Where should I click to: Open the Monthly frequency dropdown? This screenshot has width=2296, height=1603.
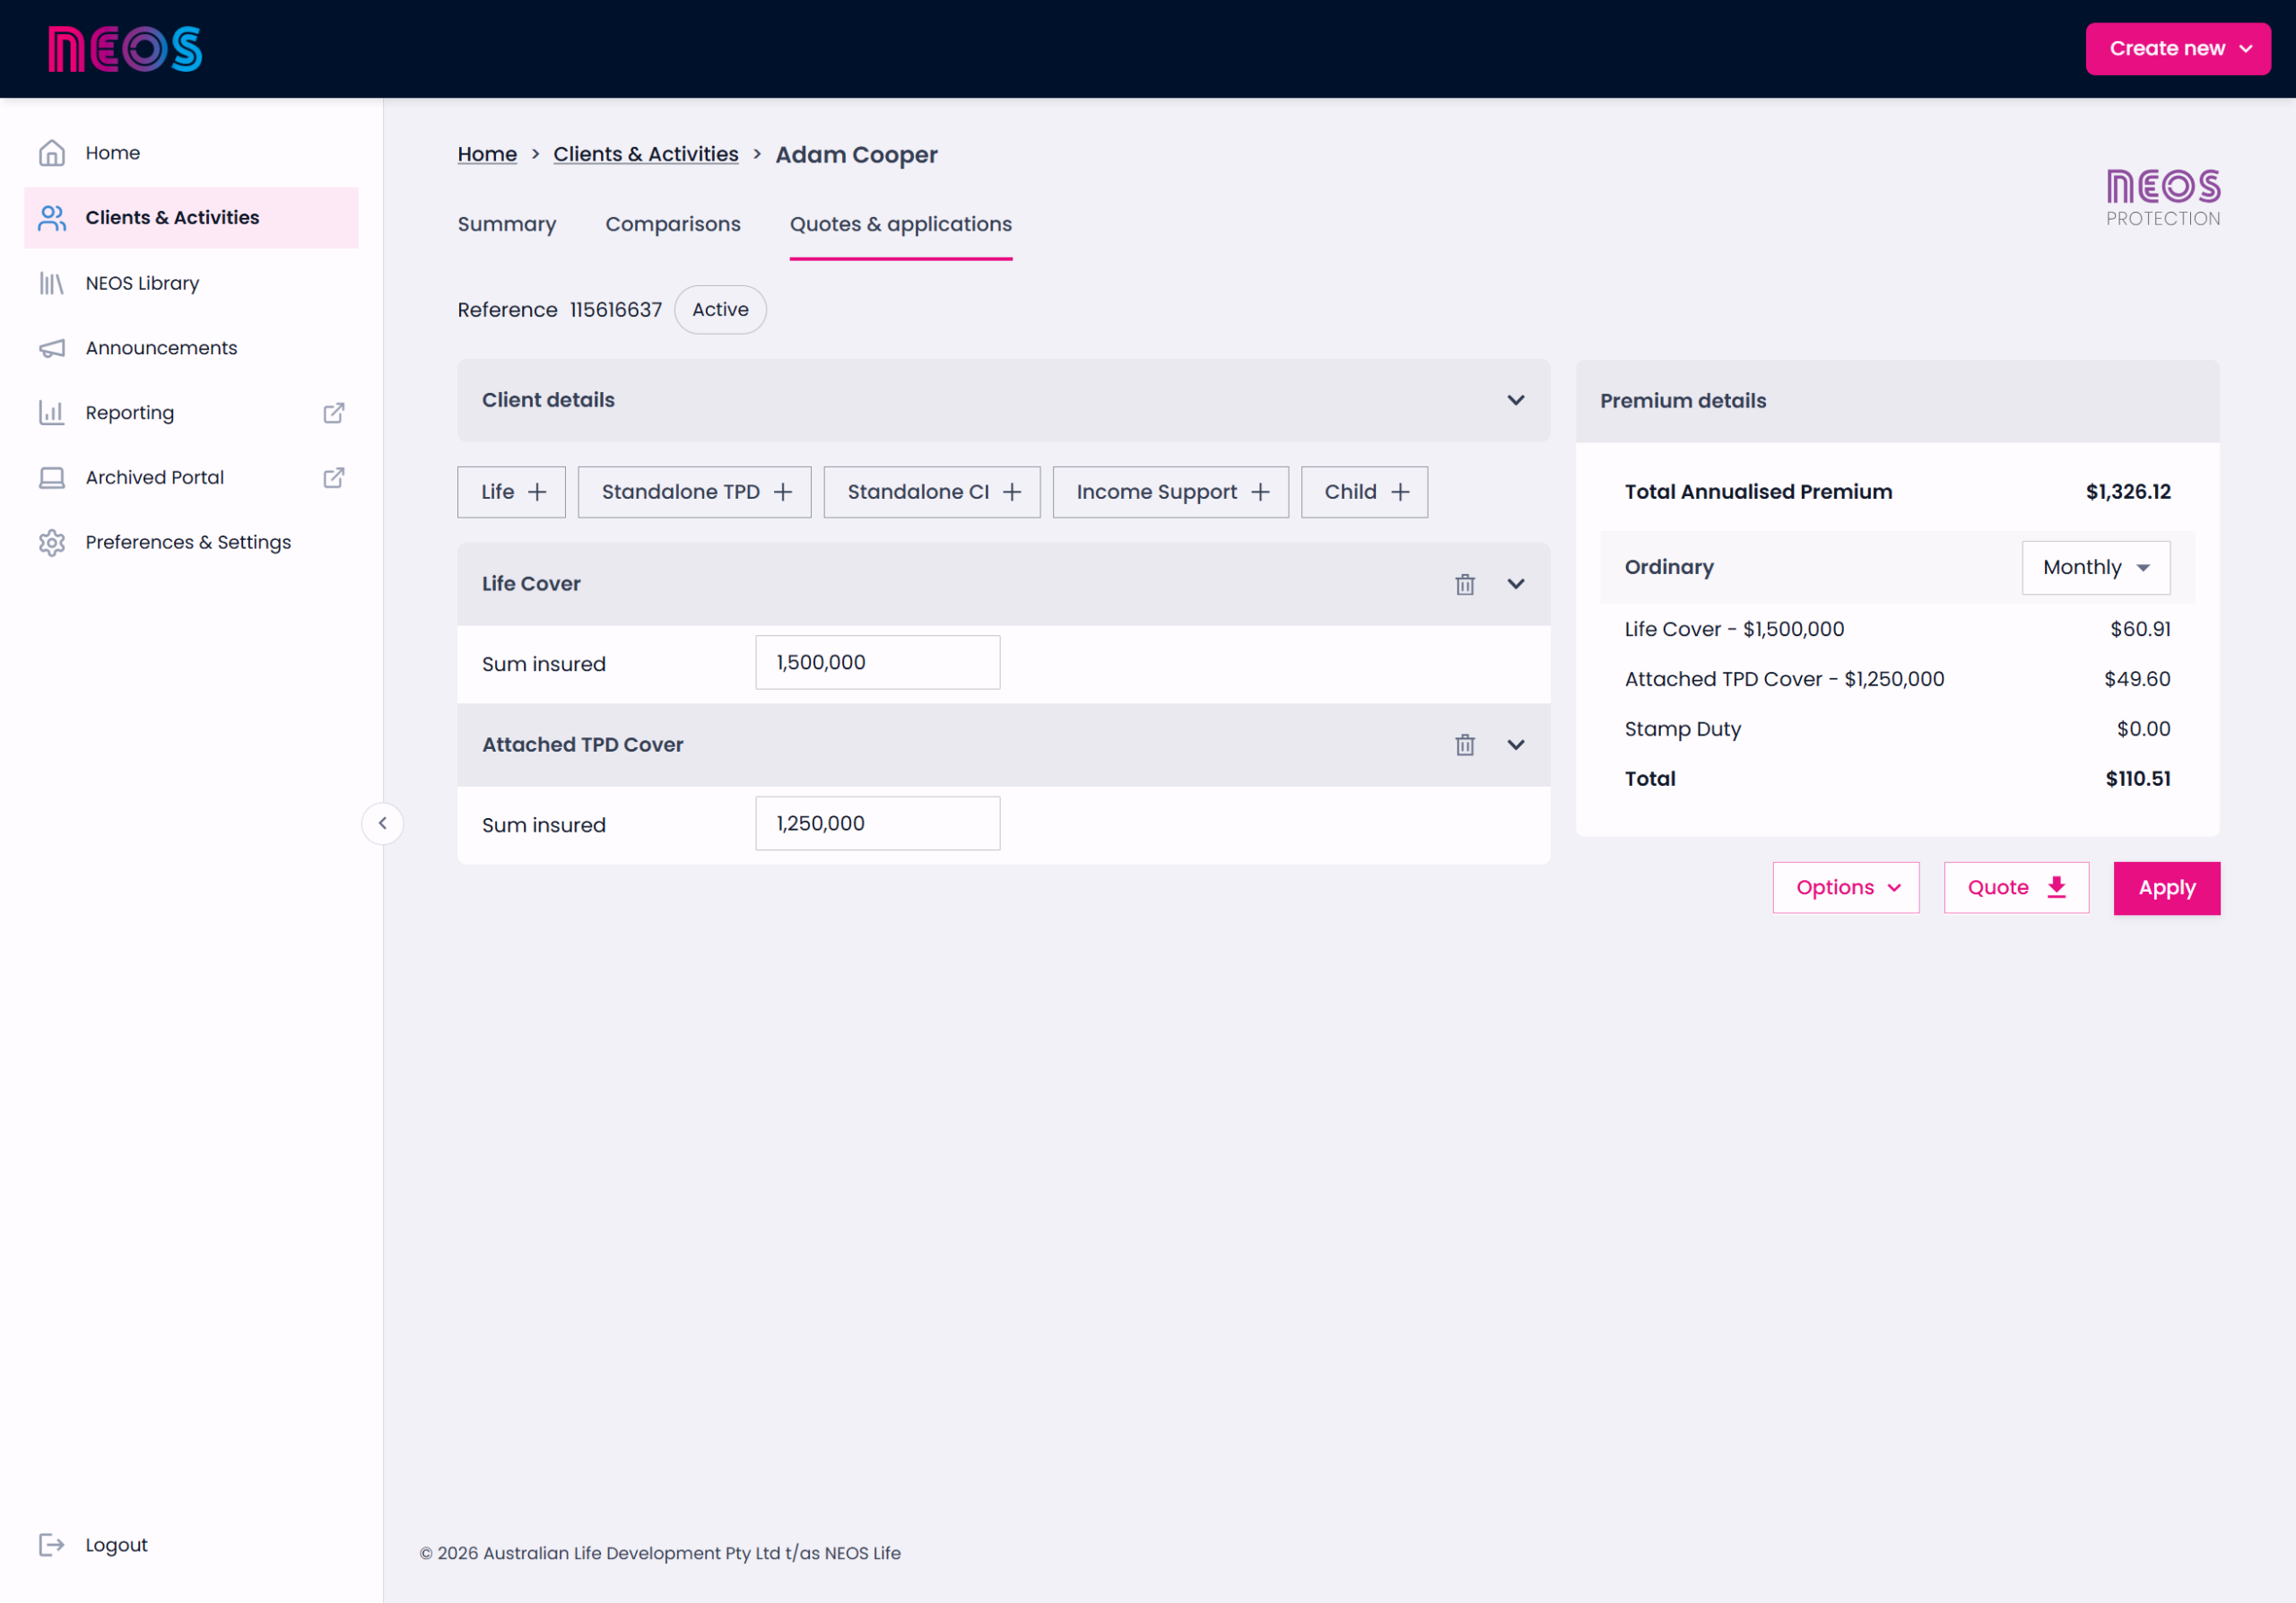2096,568
